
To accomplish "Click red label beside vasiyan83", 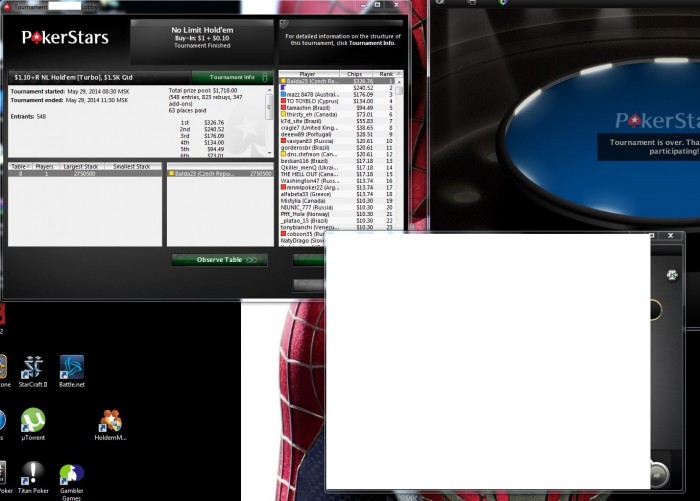I will pyautogui.click(x=283, y=141).
